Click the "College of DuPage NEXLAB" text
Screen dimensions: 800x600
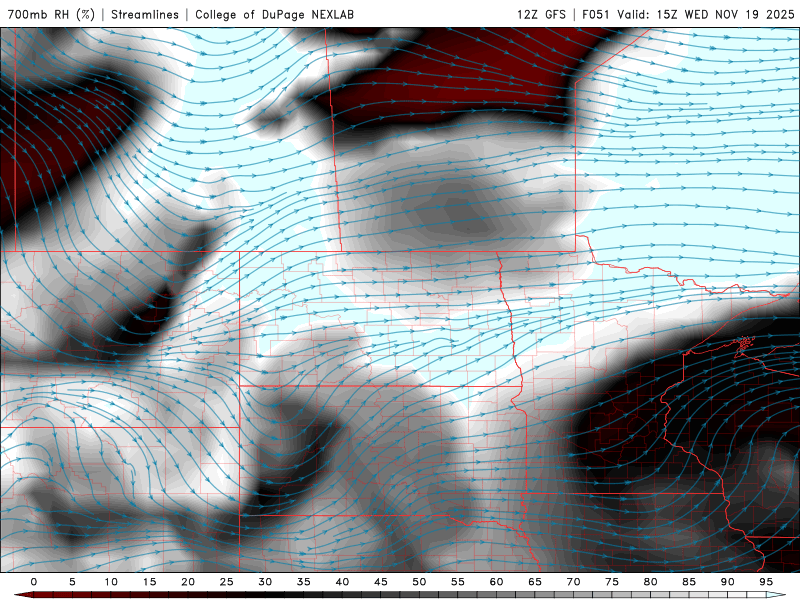274,14
